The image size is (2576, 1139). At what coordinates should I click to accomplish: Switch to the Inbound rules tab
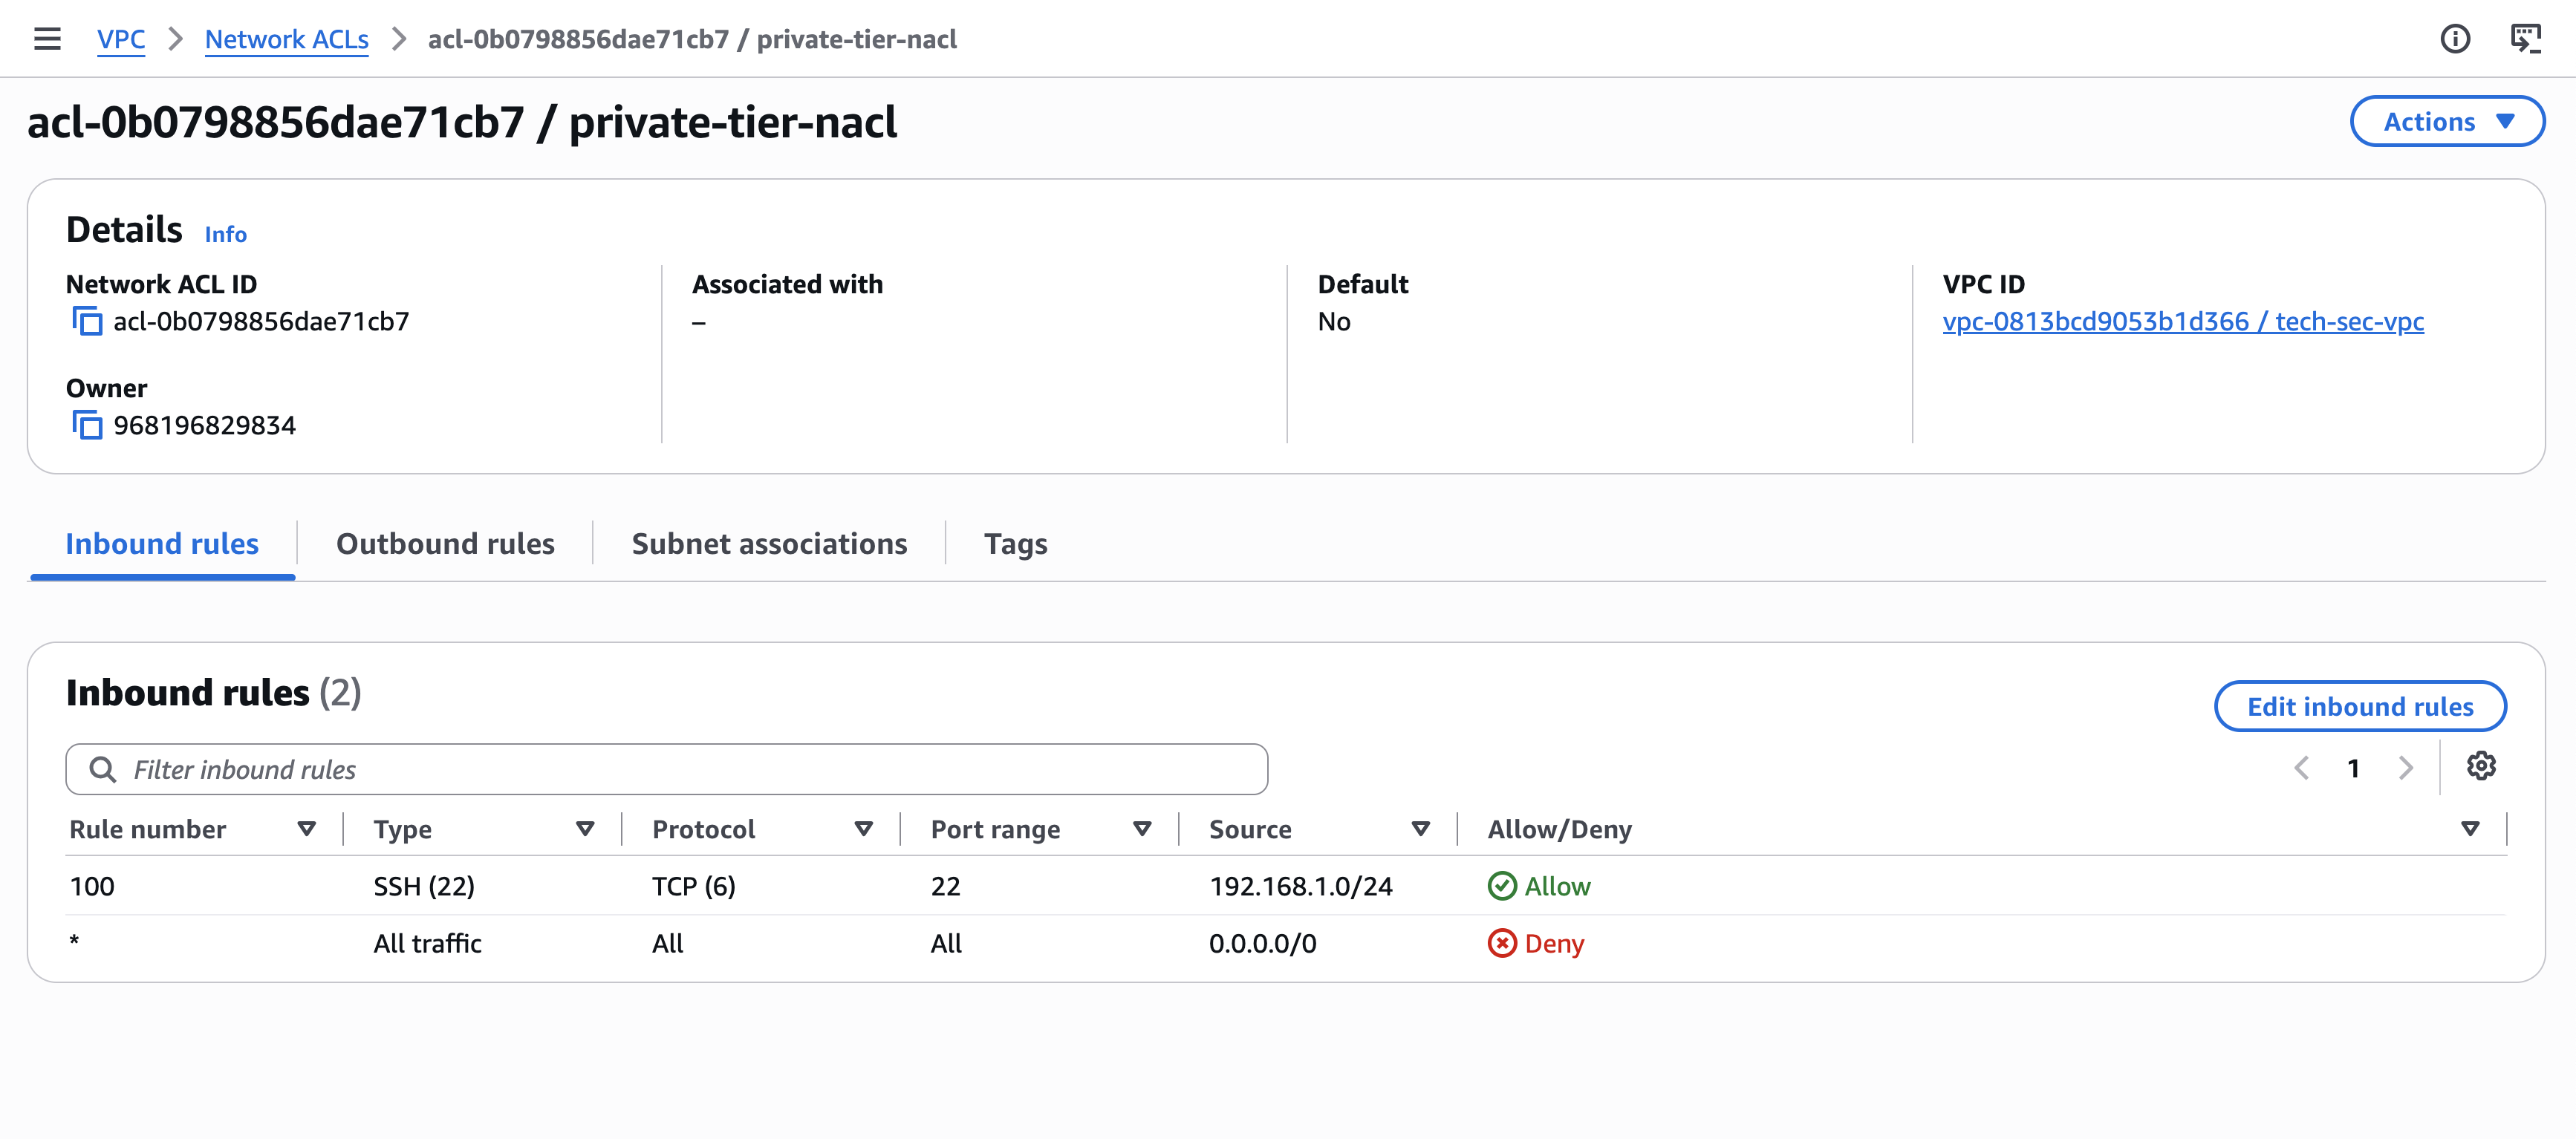click(x=162, y=544)
